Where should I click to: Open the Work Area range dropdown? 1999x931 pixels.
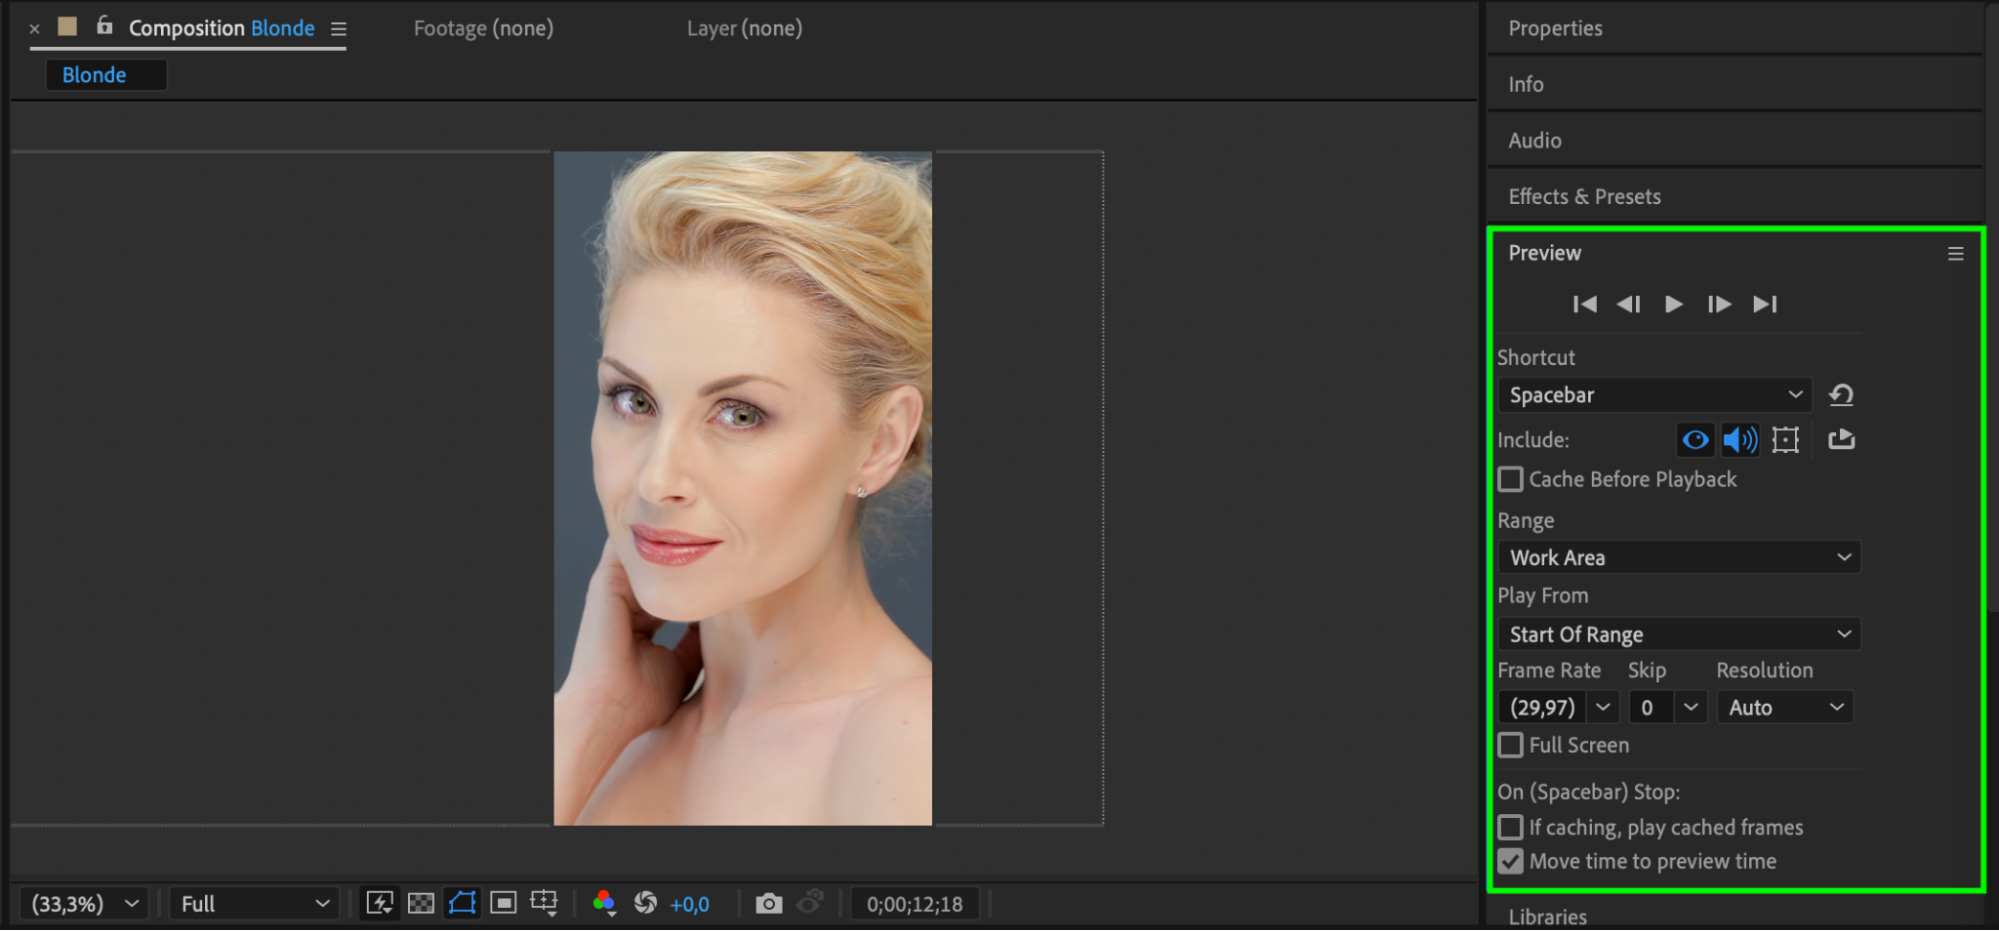pos(1678,558)
